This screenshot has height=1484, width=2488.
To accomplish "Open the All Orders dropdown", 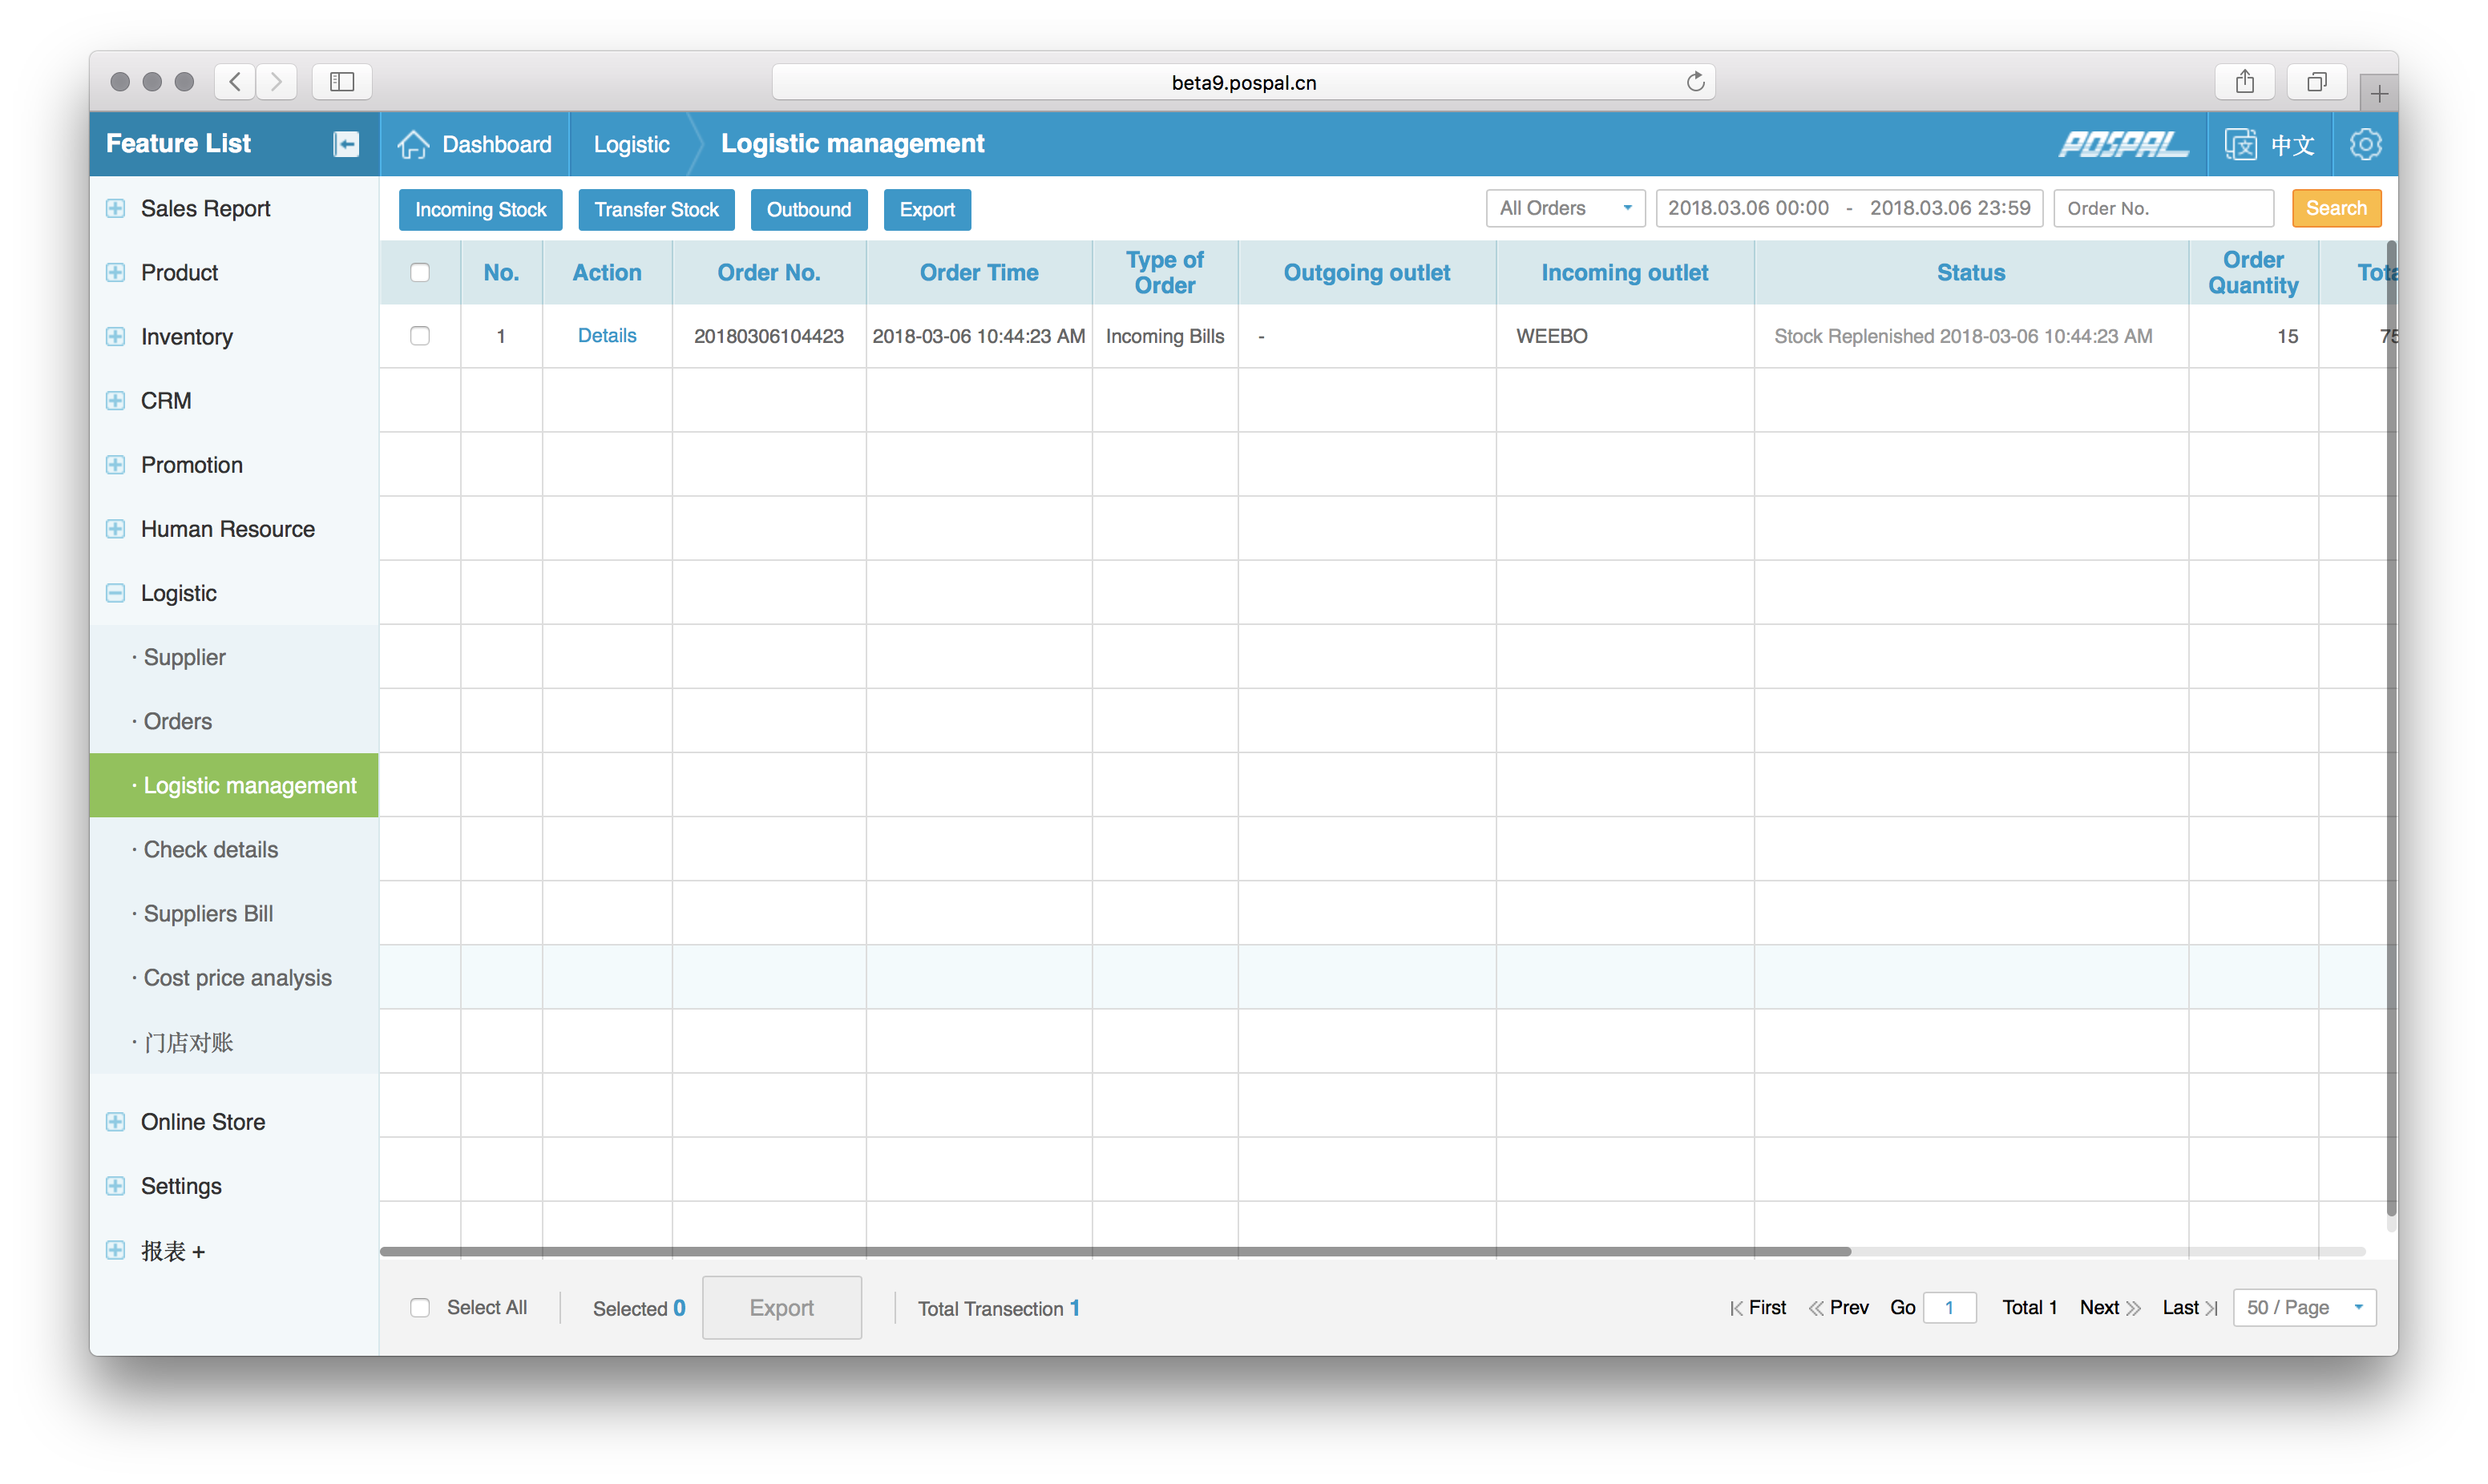I will (x=1565, y=208).
